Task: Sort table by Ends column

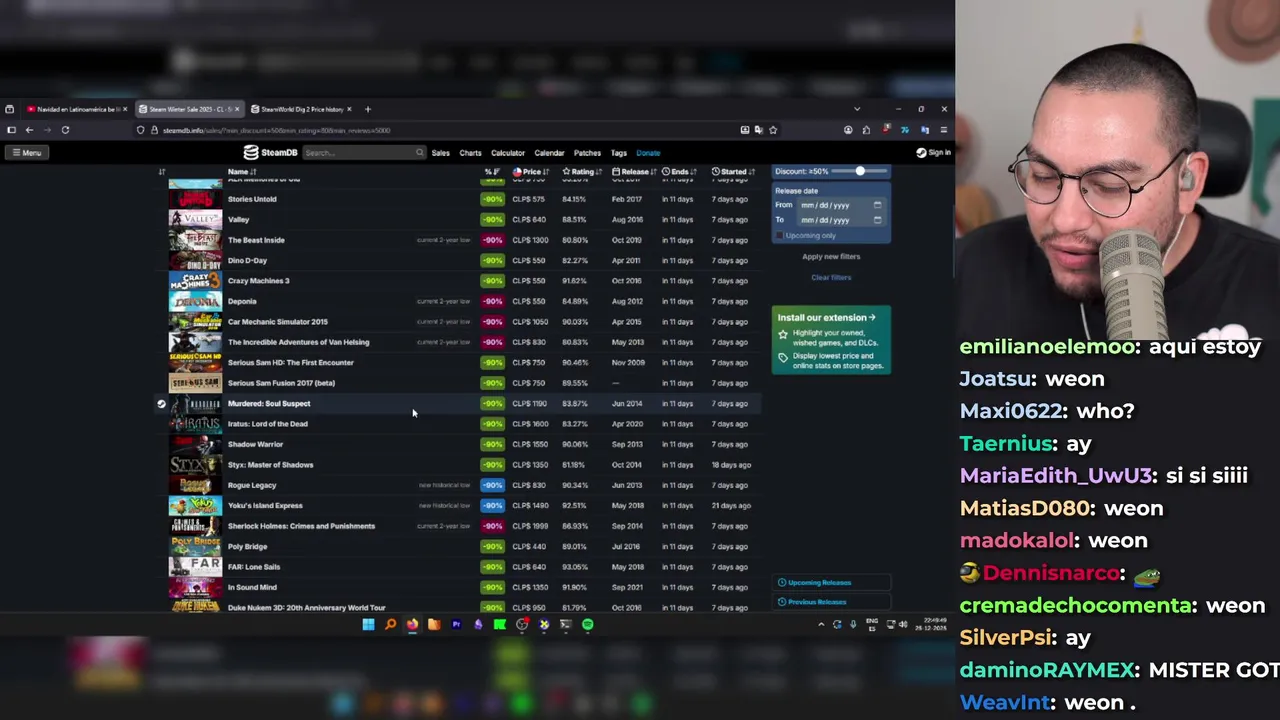Action: pyautogui.click(x=679, y=172)
